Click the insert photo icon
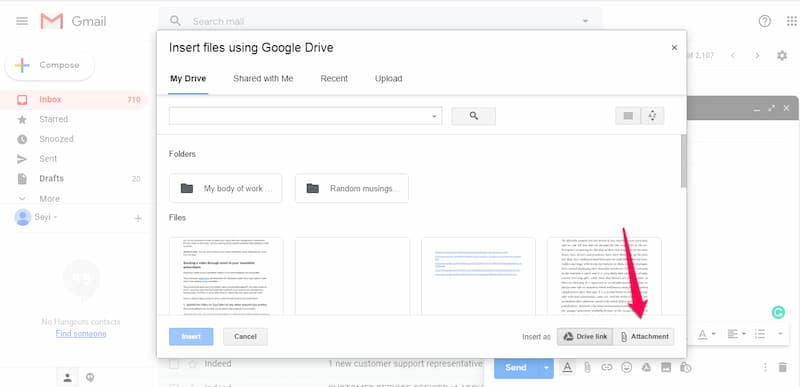This screenshot has height=387, width=800. tap(665, 367)
